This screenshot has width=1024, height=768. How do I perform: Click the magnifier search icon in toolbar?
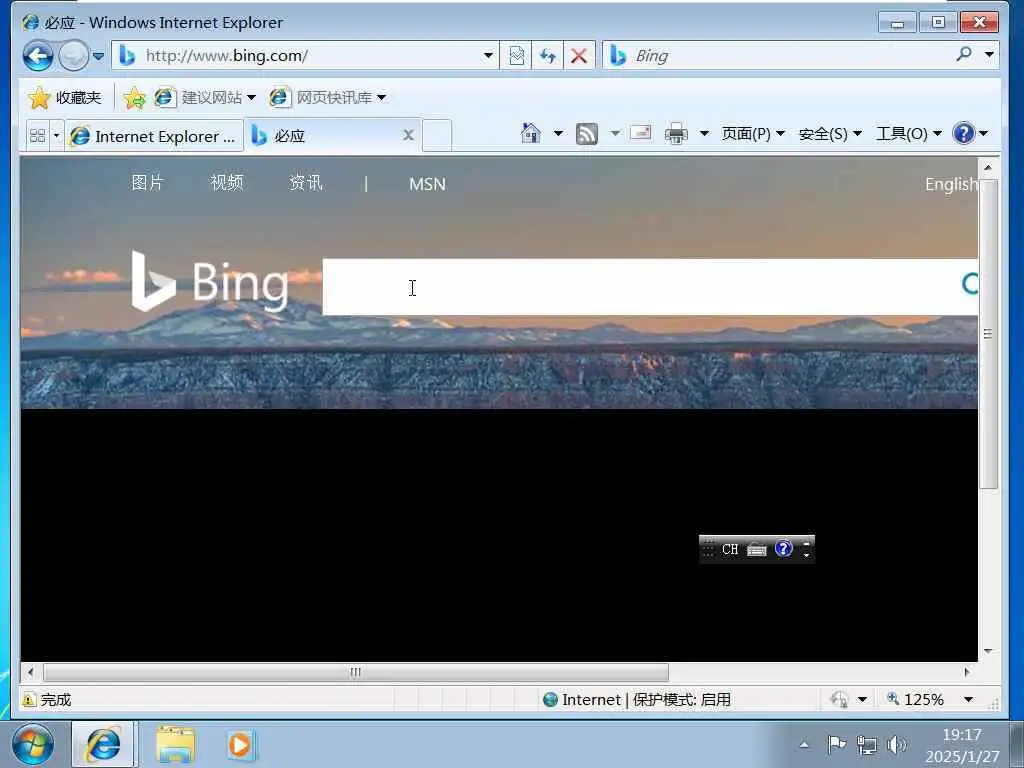tap(964, 55)
